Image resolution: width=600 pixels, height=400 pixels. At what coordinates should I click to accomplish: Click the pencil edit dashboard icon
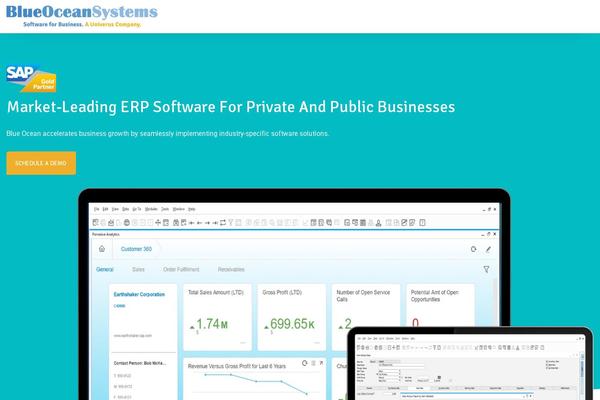(488, 249)
